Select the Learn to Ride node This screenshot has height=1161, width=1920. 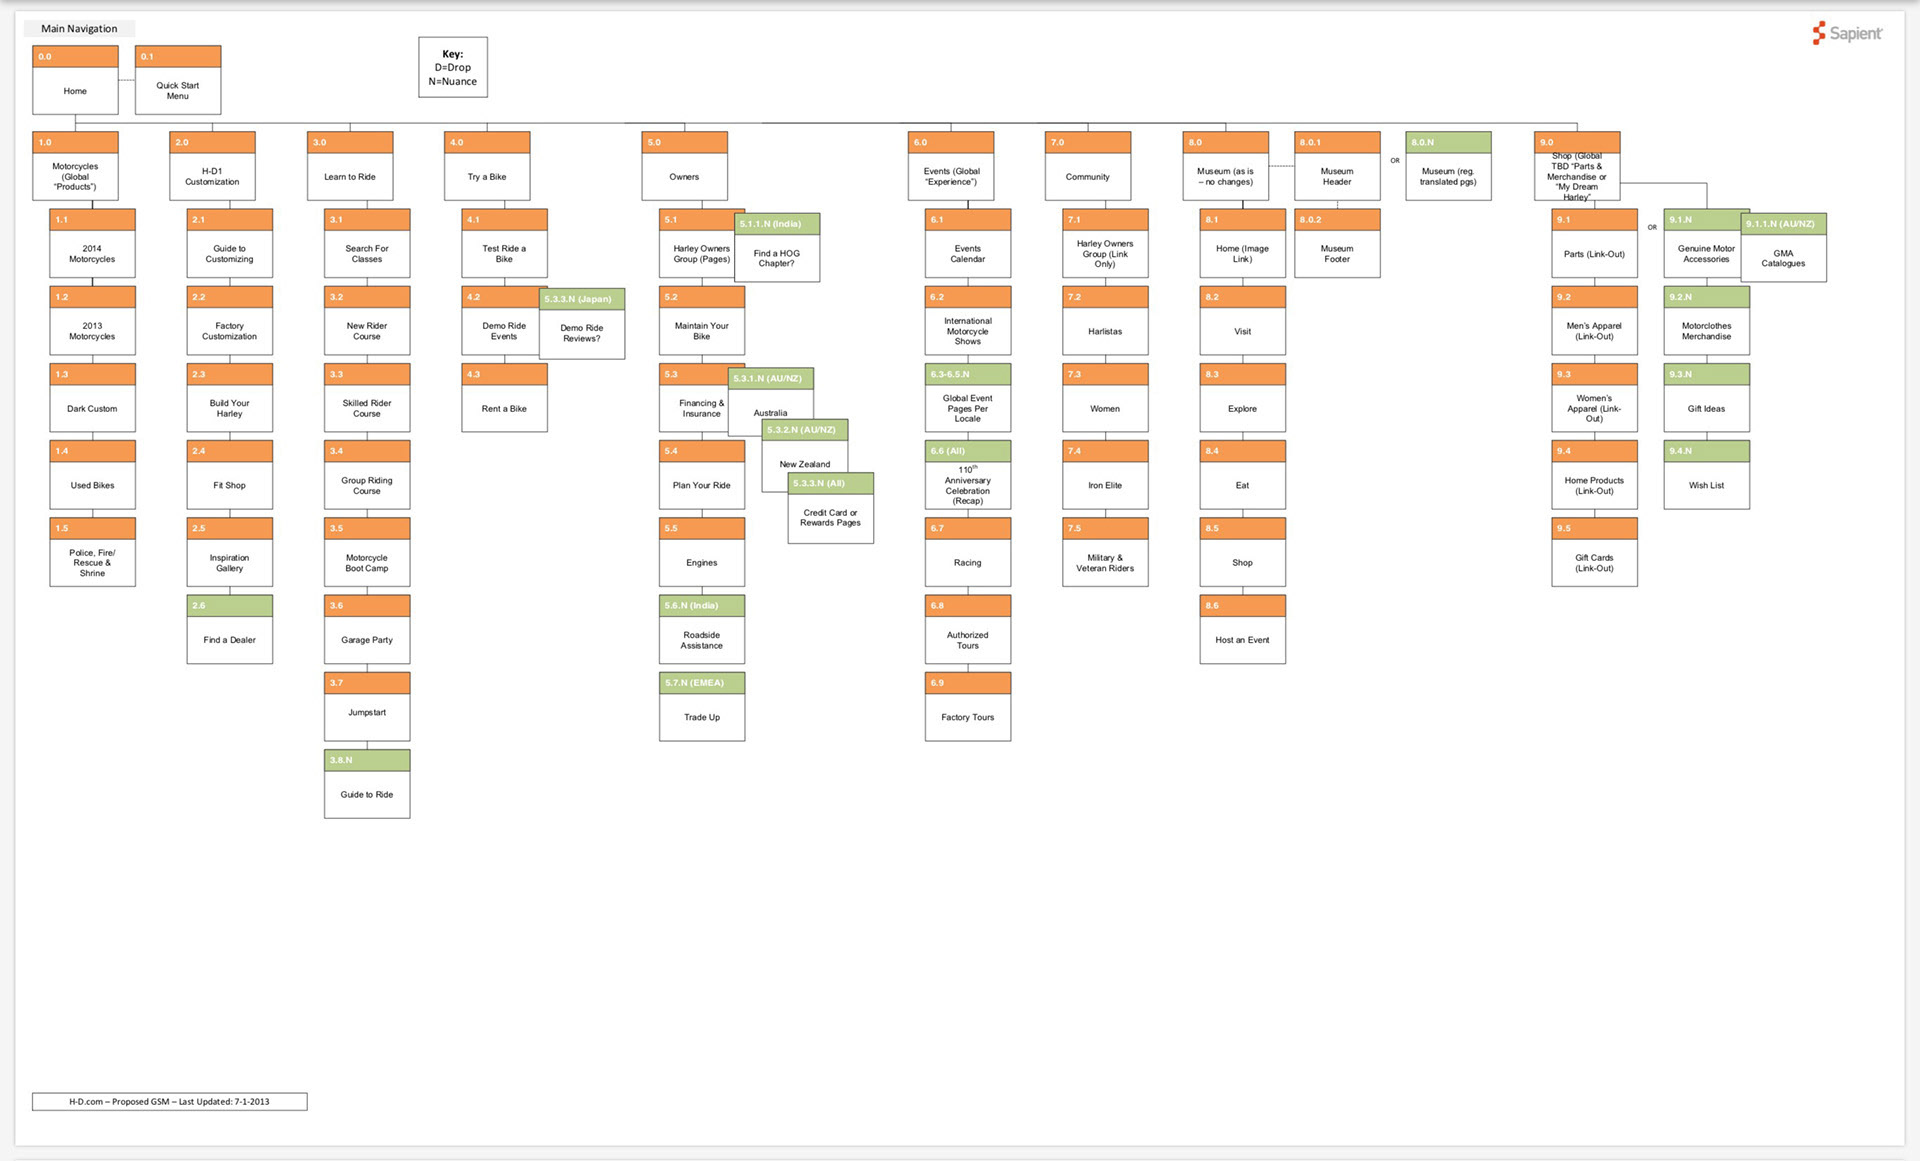(x=350, y=166)
